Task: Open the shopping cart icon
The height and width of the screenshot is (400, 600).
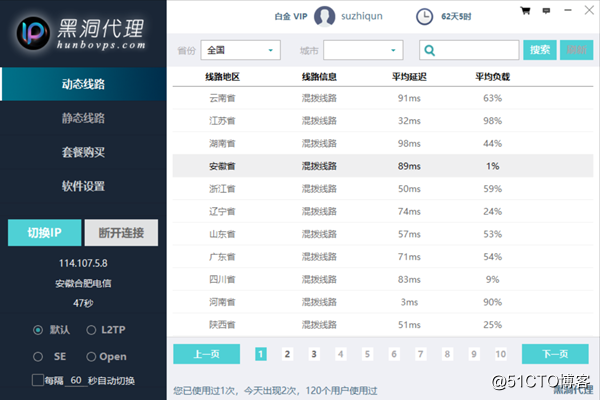Action: [525, 11]
